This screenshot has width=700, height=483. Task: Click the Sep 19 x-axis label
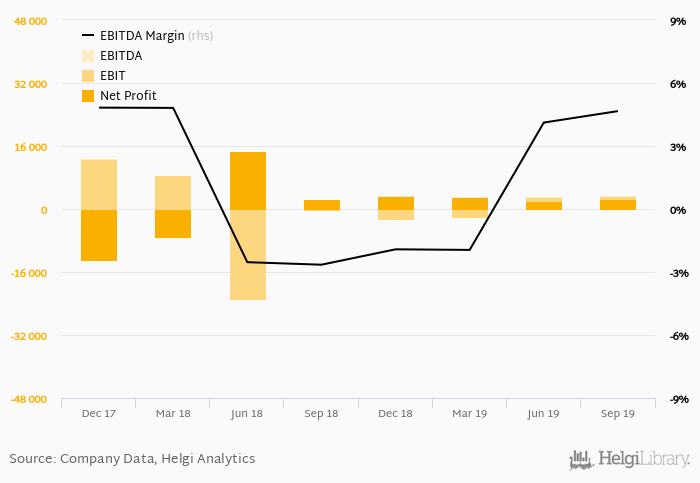(617, 414)
